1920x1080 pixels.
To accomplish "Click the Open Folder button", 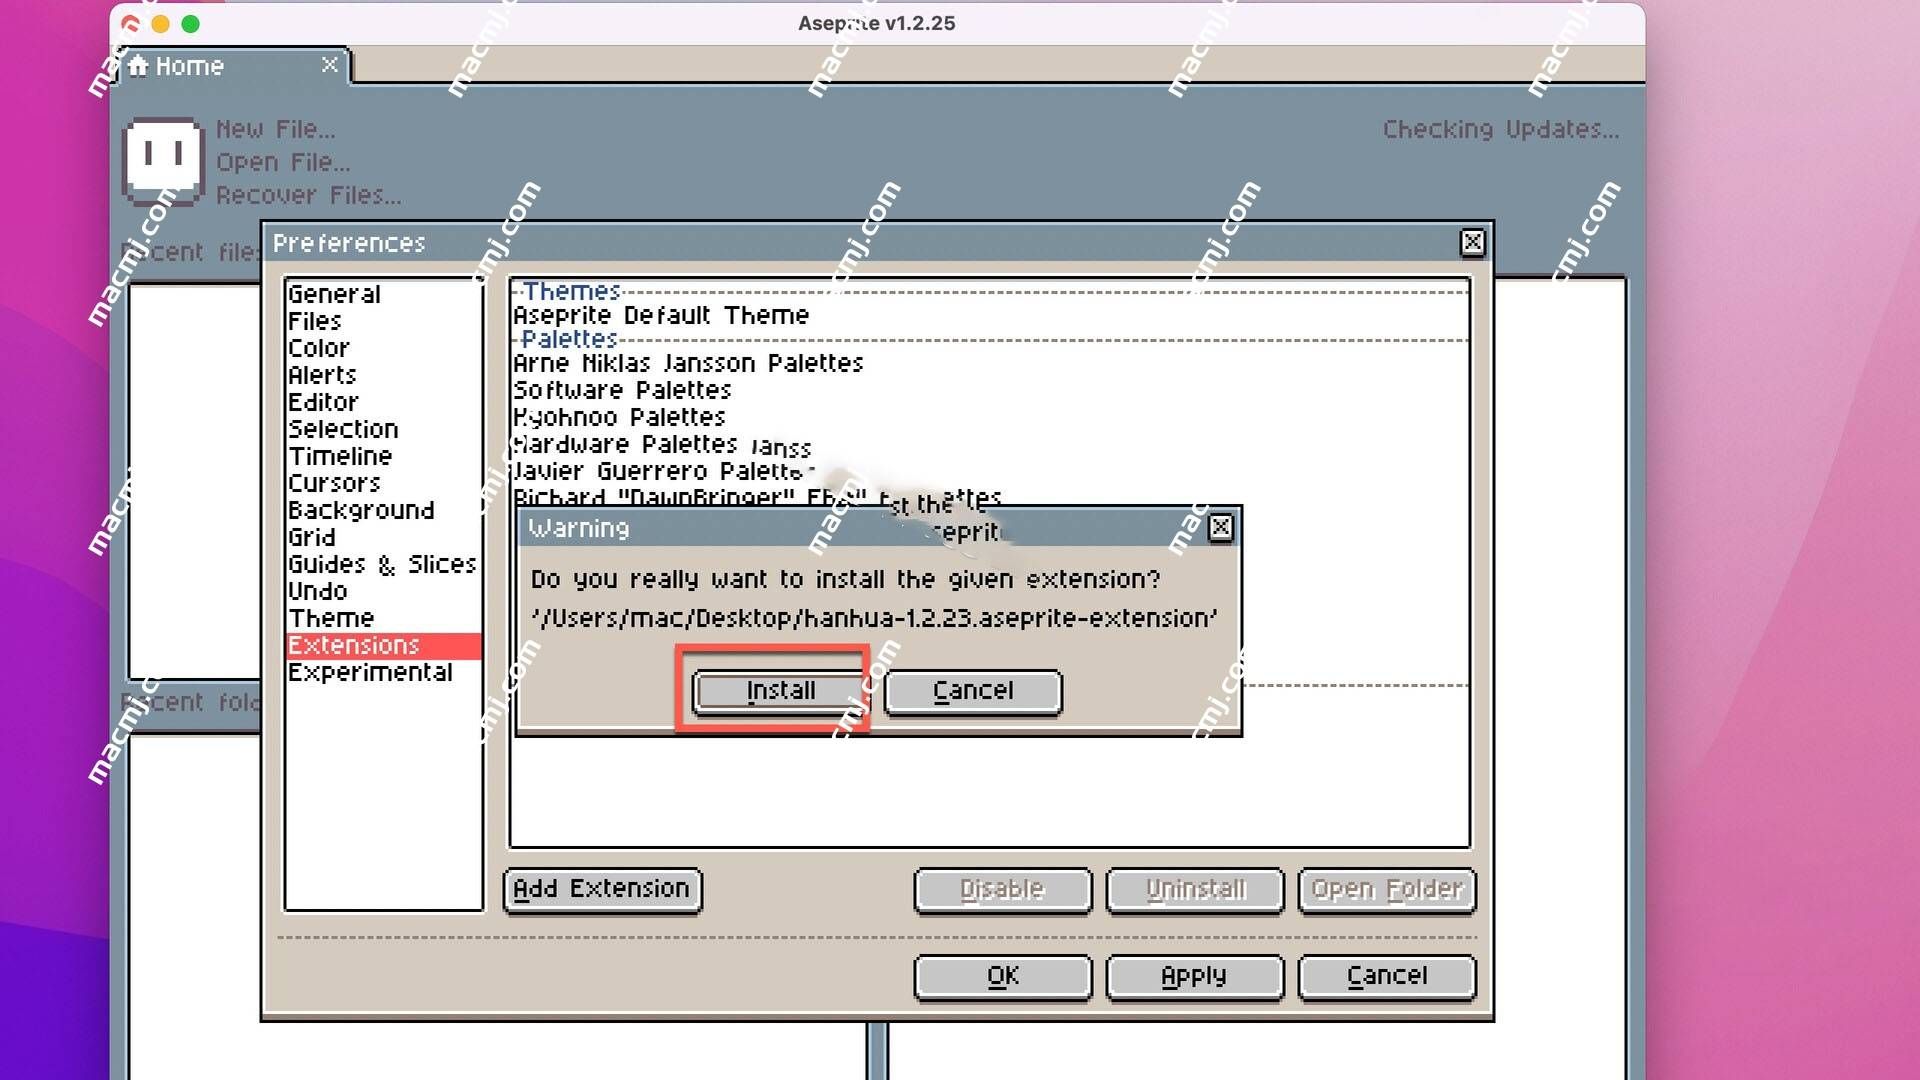I will [1387, 889].
